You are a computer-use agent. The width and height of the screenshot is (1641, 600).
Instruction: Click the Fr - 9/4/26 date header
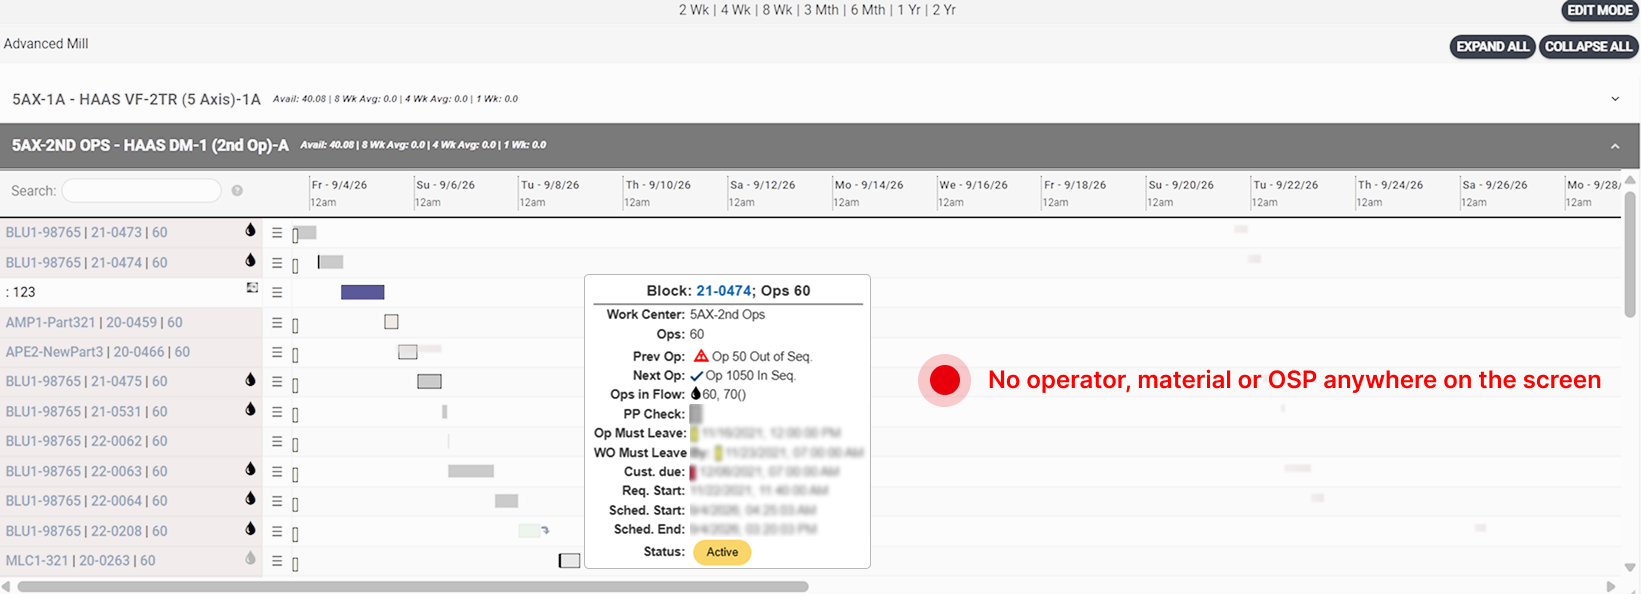click(x=339, y=185)
